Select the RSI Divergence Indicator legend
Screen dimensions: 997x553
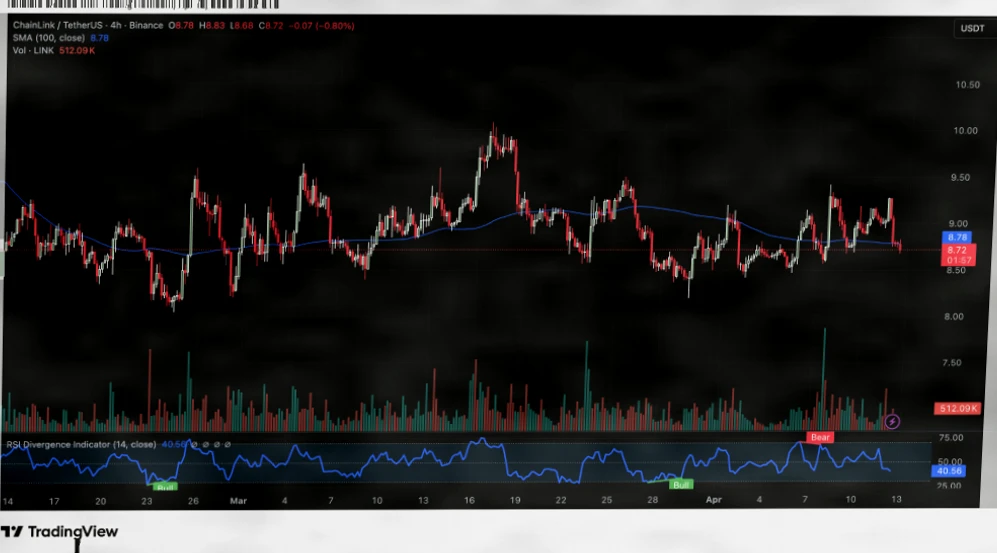click(78, 444)
